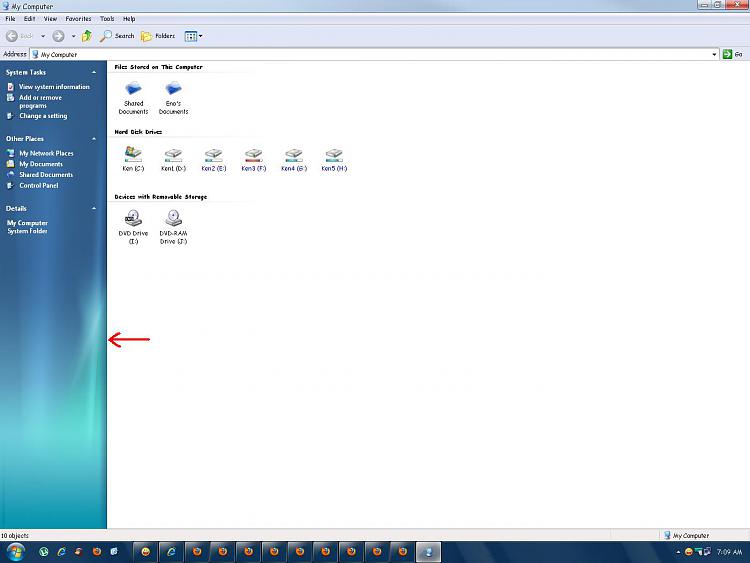Click the '10 objects' status bar text

coord(15,536)
